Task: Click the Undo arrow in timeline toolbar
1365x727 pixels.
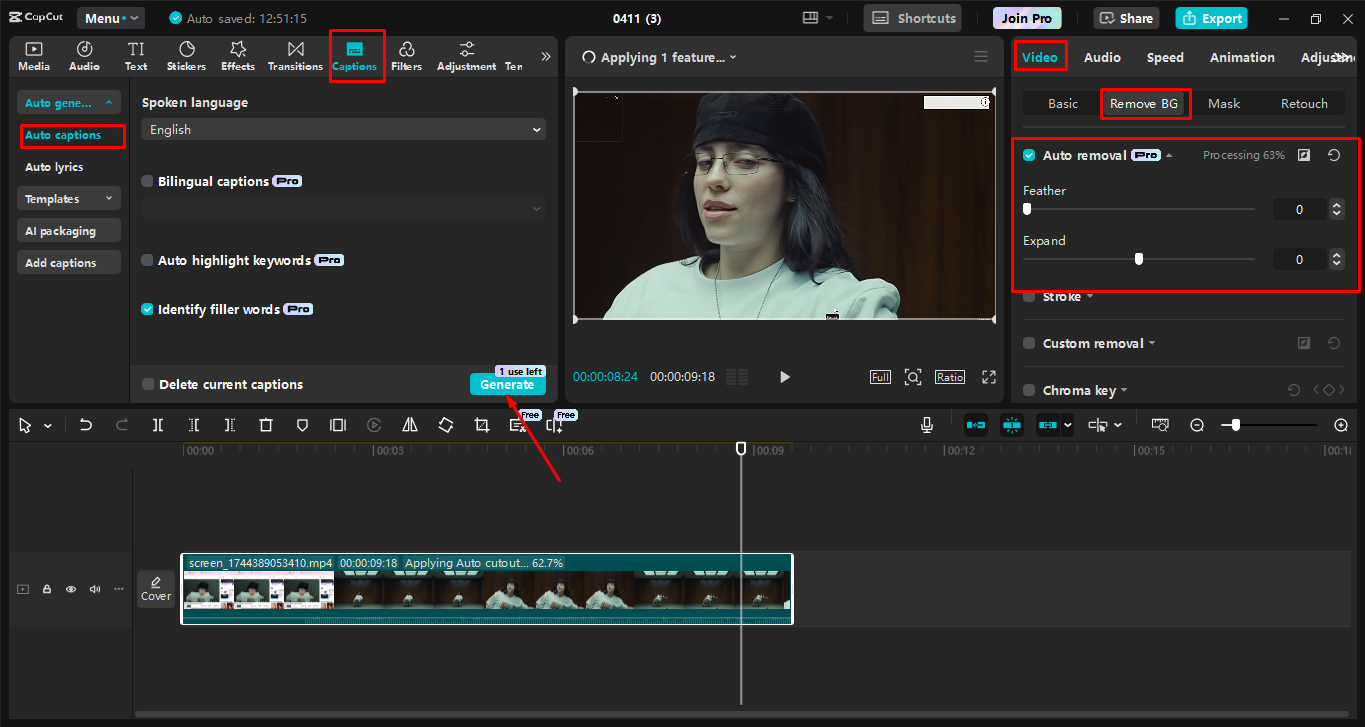Action: coord(86,425)
